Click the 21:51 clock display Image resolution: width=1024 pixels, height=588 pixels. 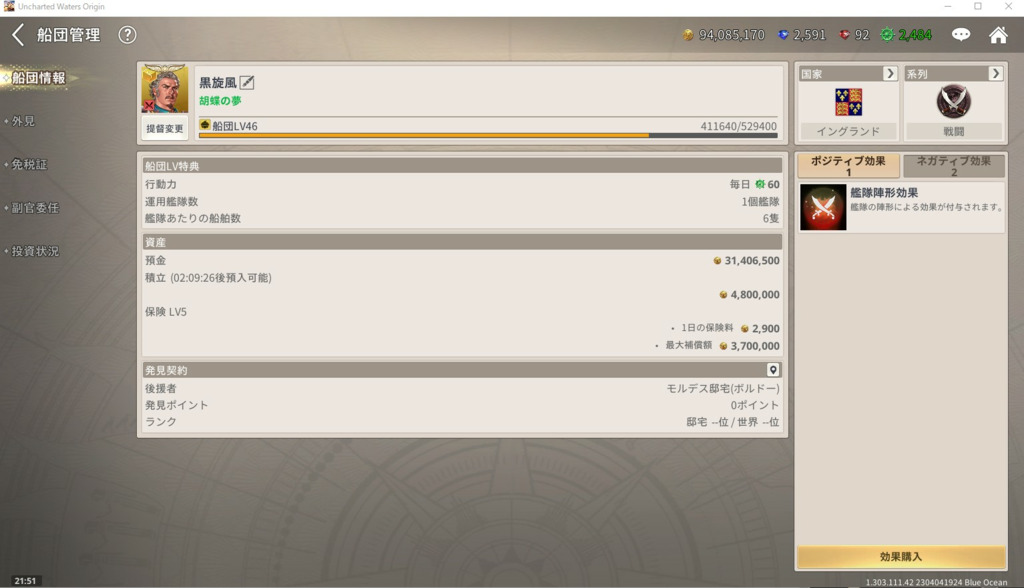pyautogui.click(x=25, y=580)
